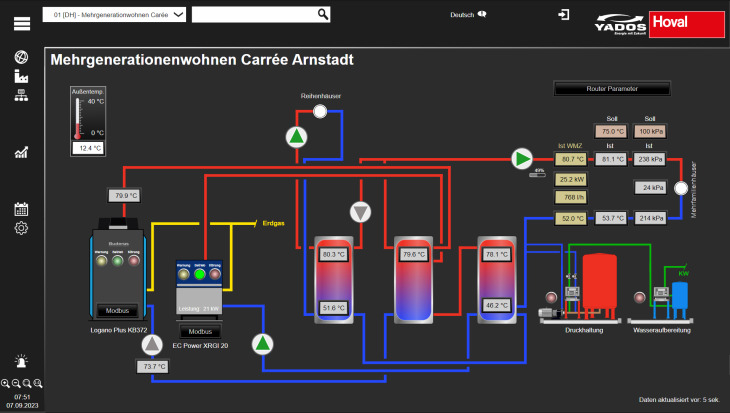Expand the plant selection dropdown
The height and width of the screenshot is (413, 730).
coord(178,14)
